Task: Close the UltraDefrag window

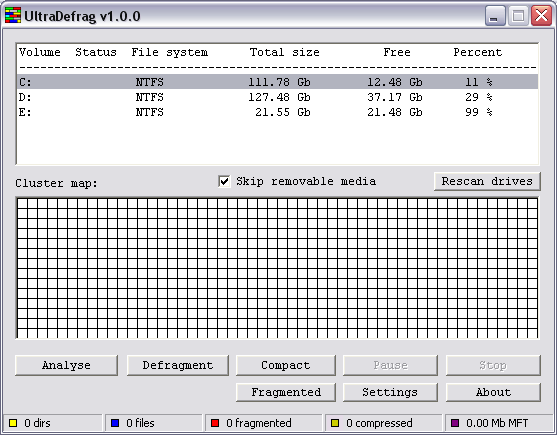Action: pos(541,16)
